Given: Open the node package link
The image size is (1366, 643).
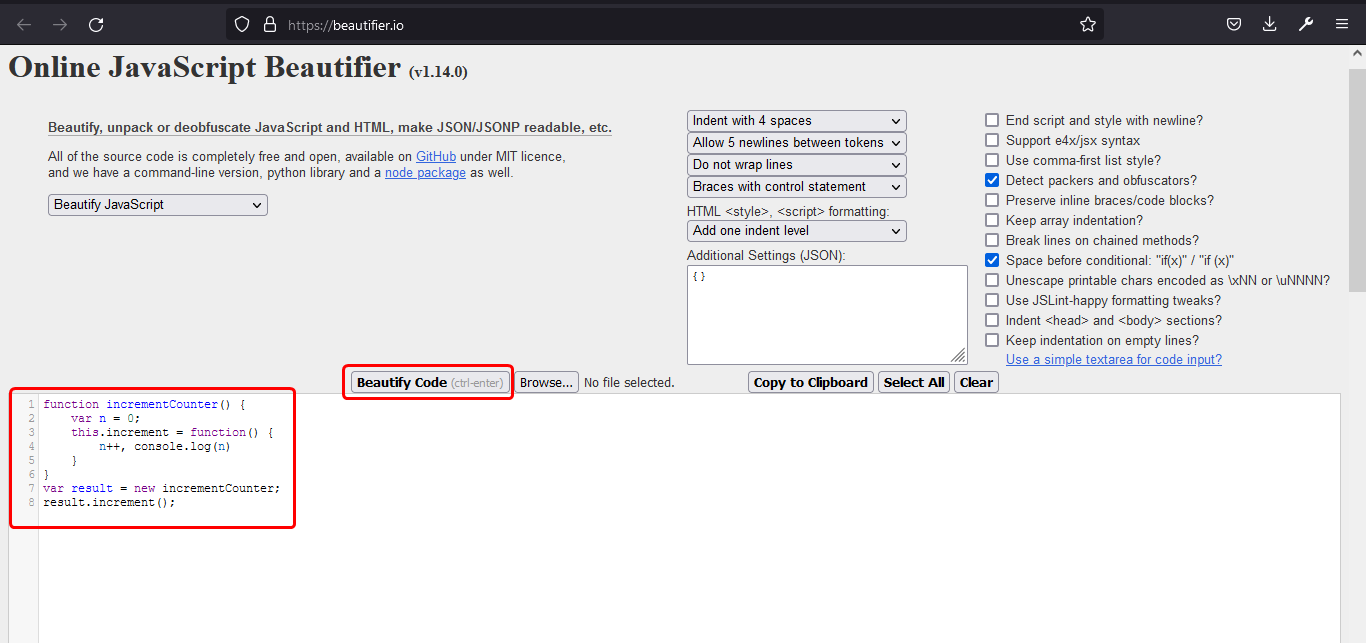Looking at the screenshot, I should tap(425, 172).
